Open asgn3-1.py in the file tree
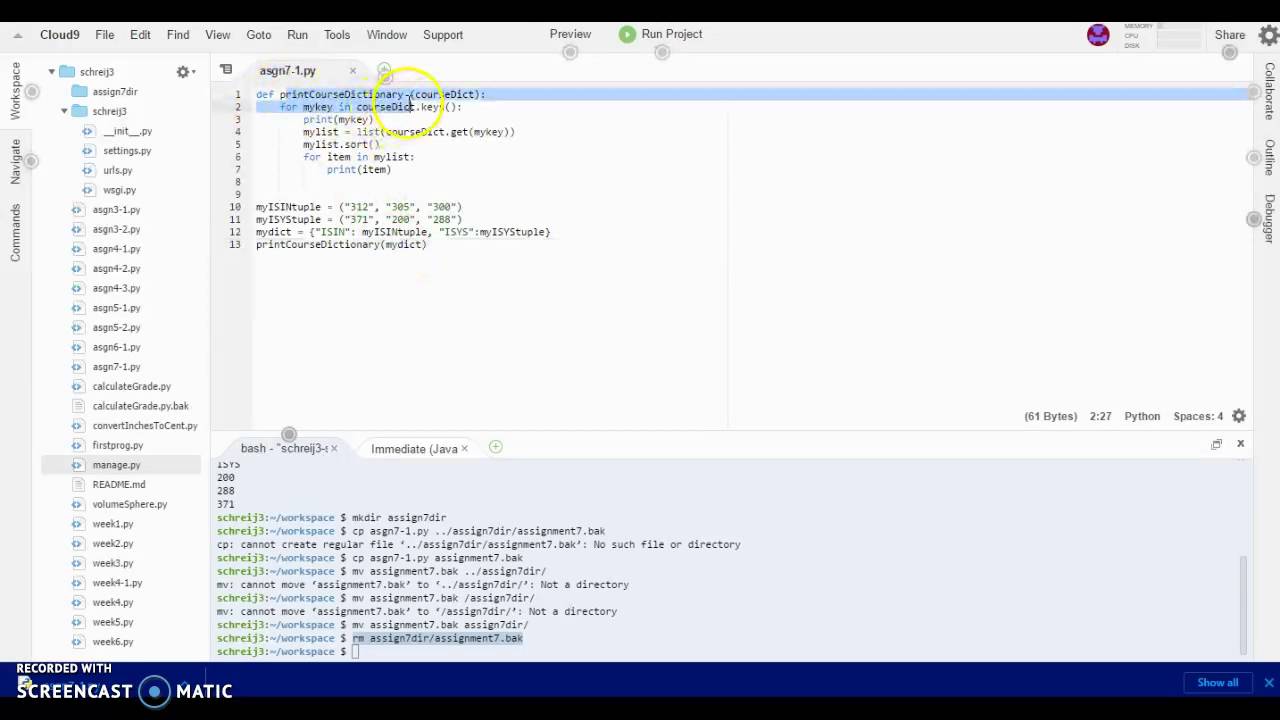 [x=116, y=210]
